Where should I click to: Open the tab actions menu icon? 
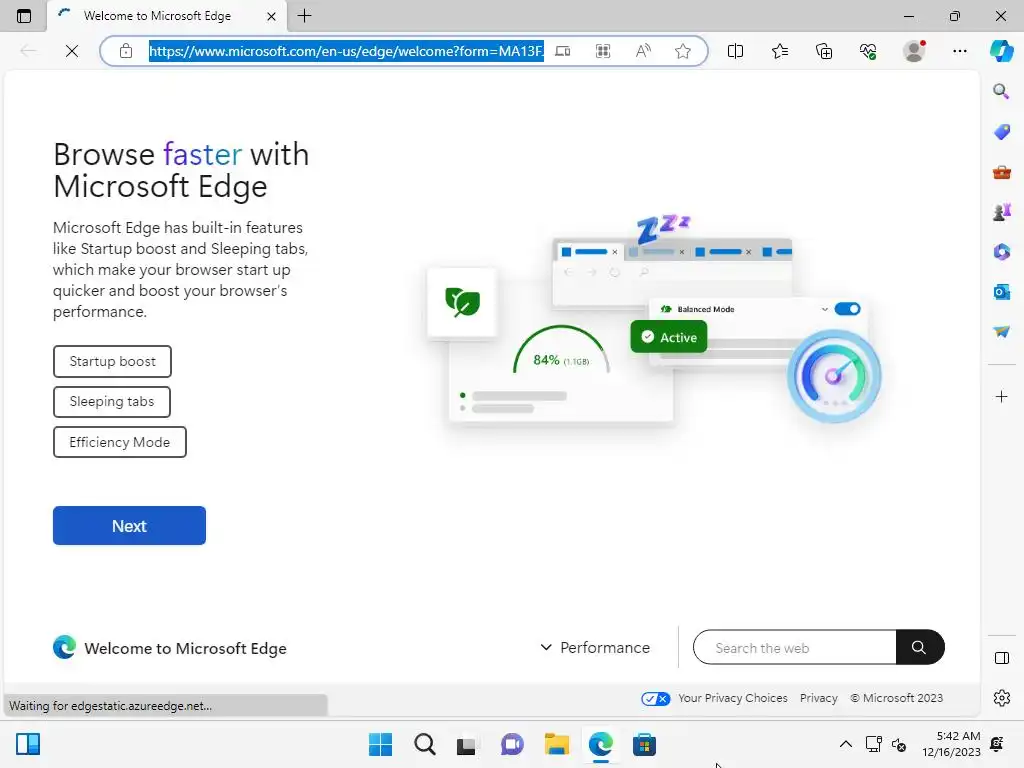(x=24, y=16)
